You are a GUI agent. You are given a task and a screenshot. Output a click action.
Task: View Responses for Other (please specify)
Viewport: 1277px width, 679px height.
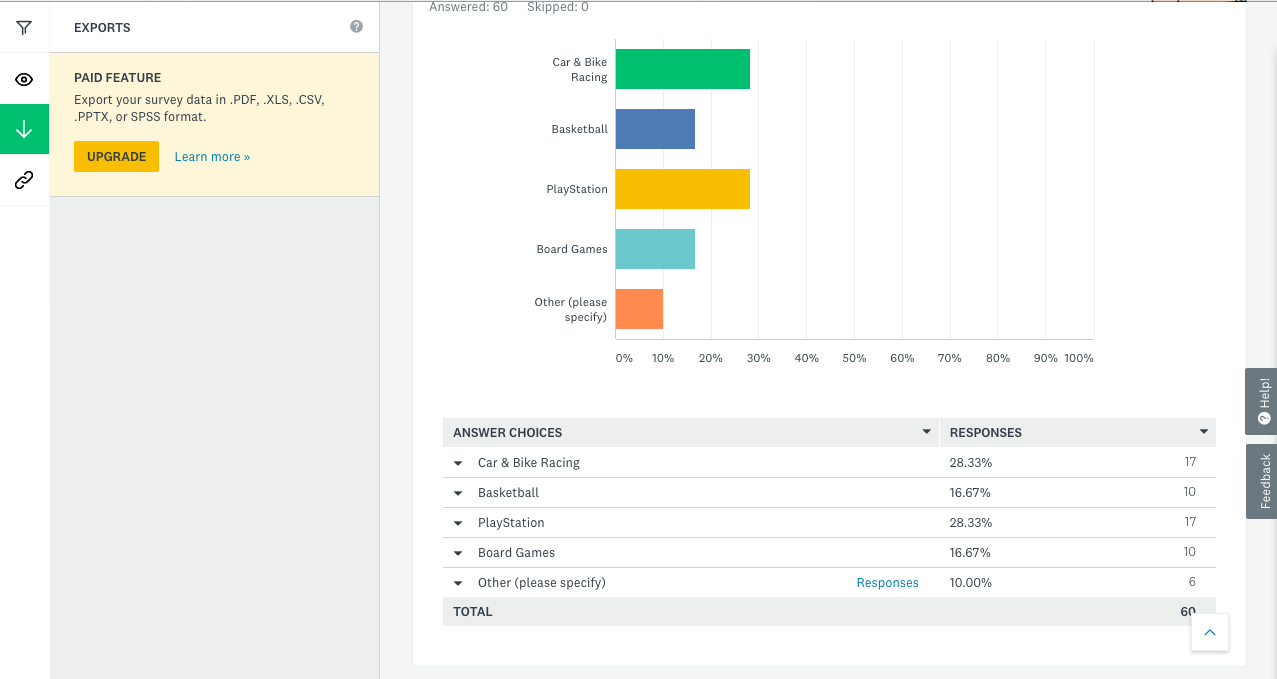click(887, 582)
